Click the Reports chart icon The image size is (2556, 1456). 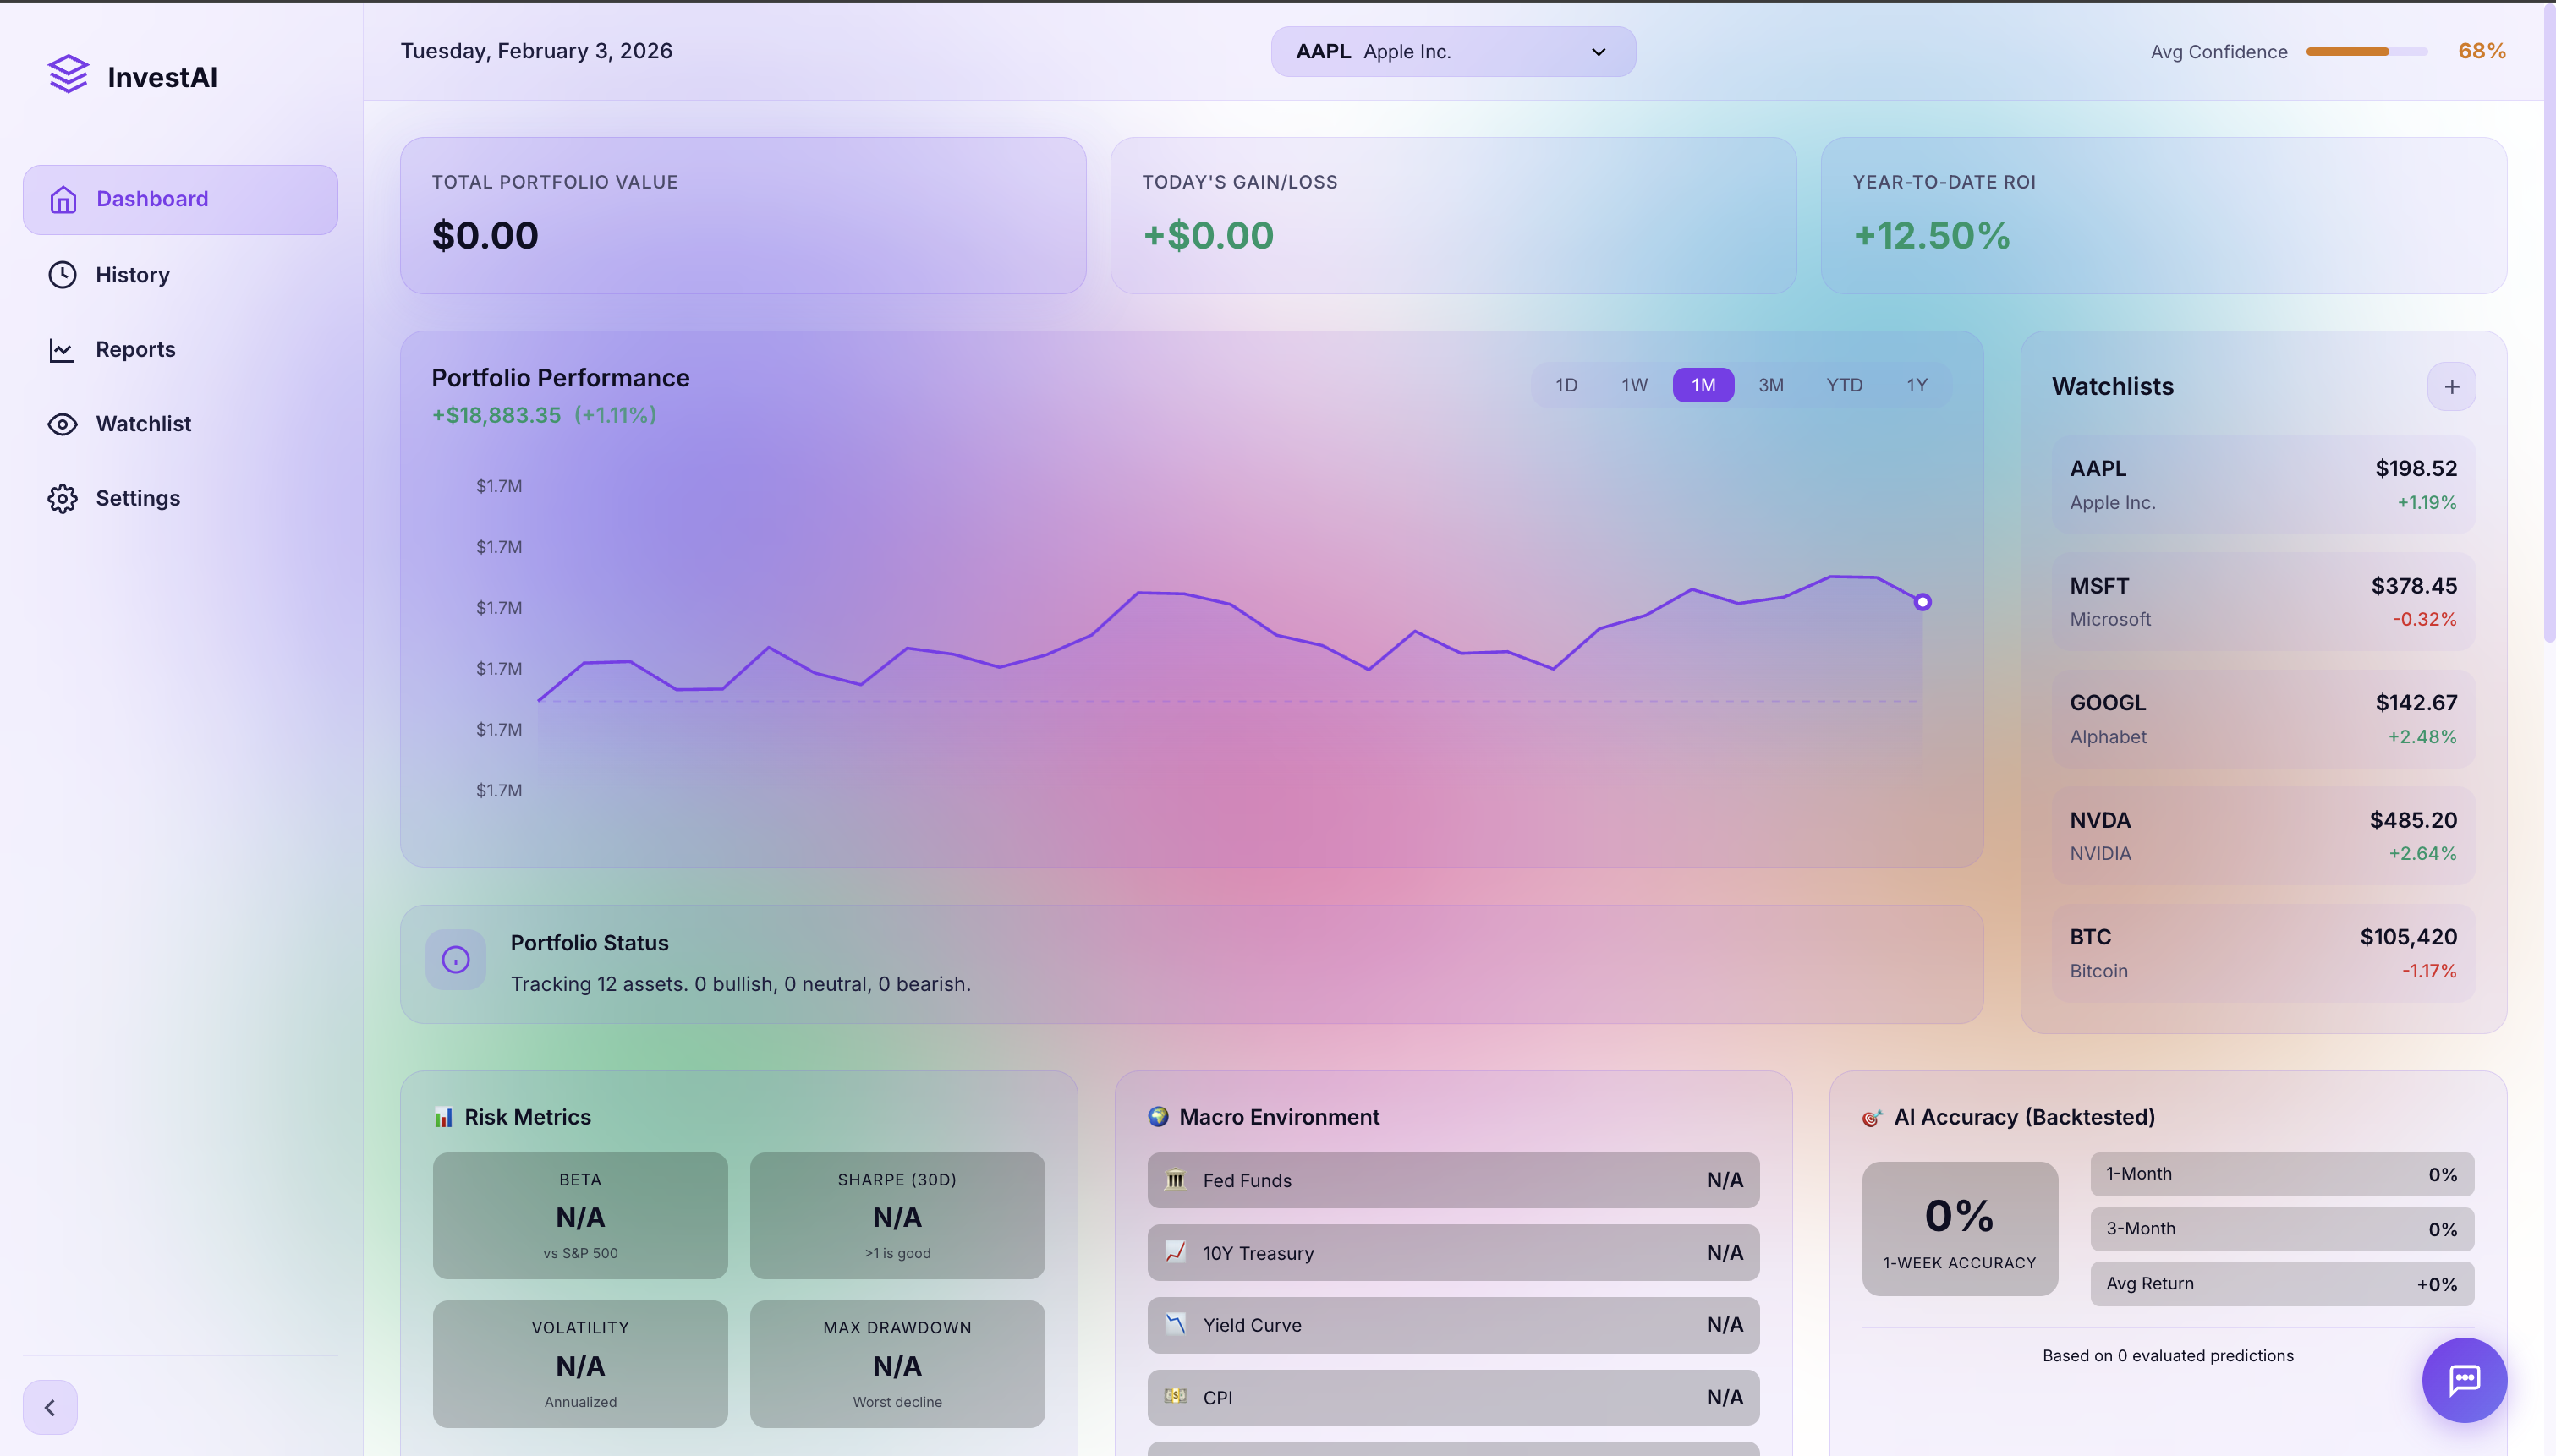pyautogui.click(x=62, y=350)
